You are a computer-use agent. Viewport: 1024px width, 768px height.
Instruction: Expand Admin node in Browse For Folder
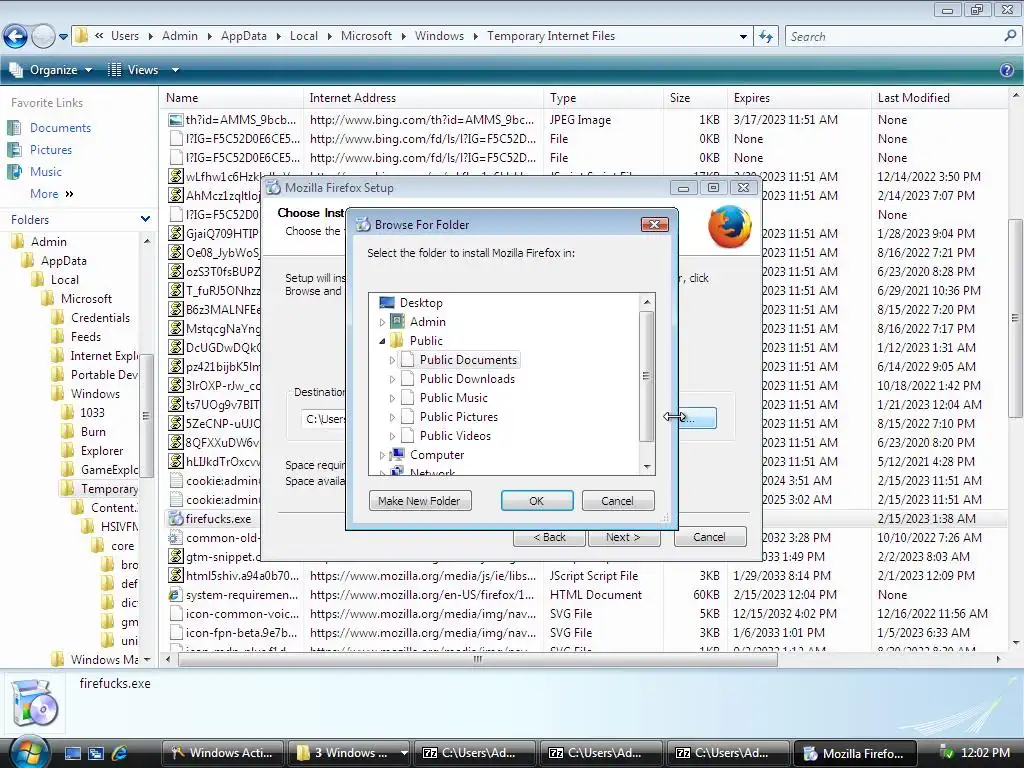(383, 323)
